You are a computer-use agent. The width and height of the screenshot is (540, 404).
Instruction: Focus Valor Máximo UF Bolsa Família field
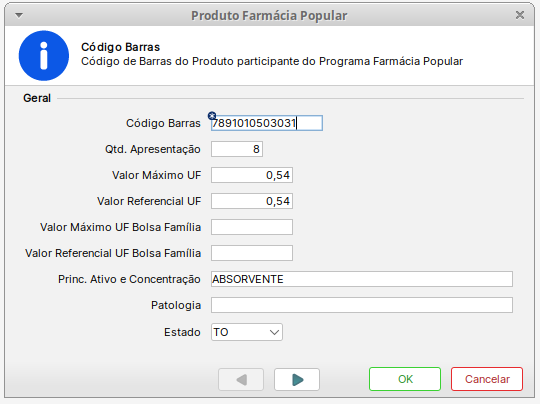click(x=252, y=227)
